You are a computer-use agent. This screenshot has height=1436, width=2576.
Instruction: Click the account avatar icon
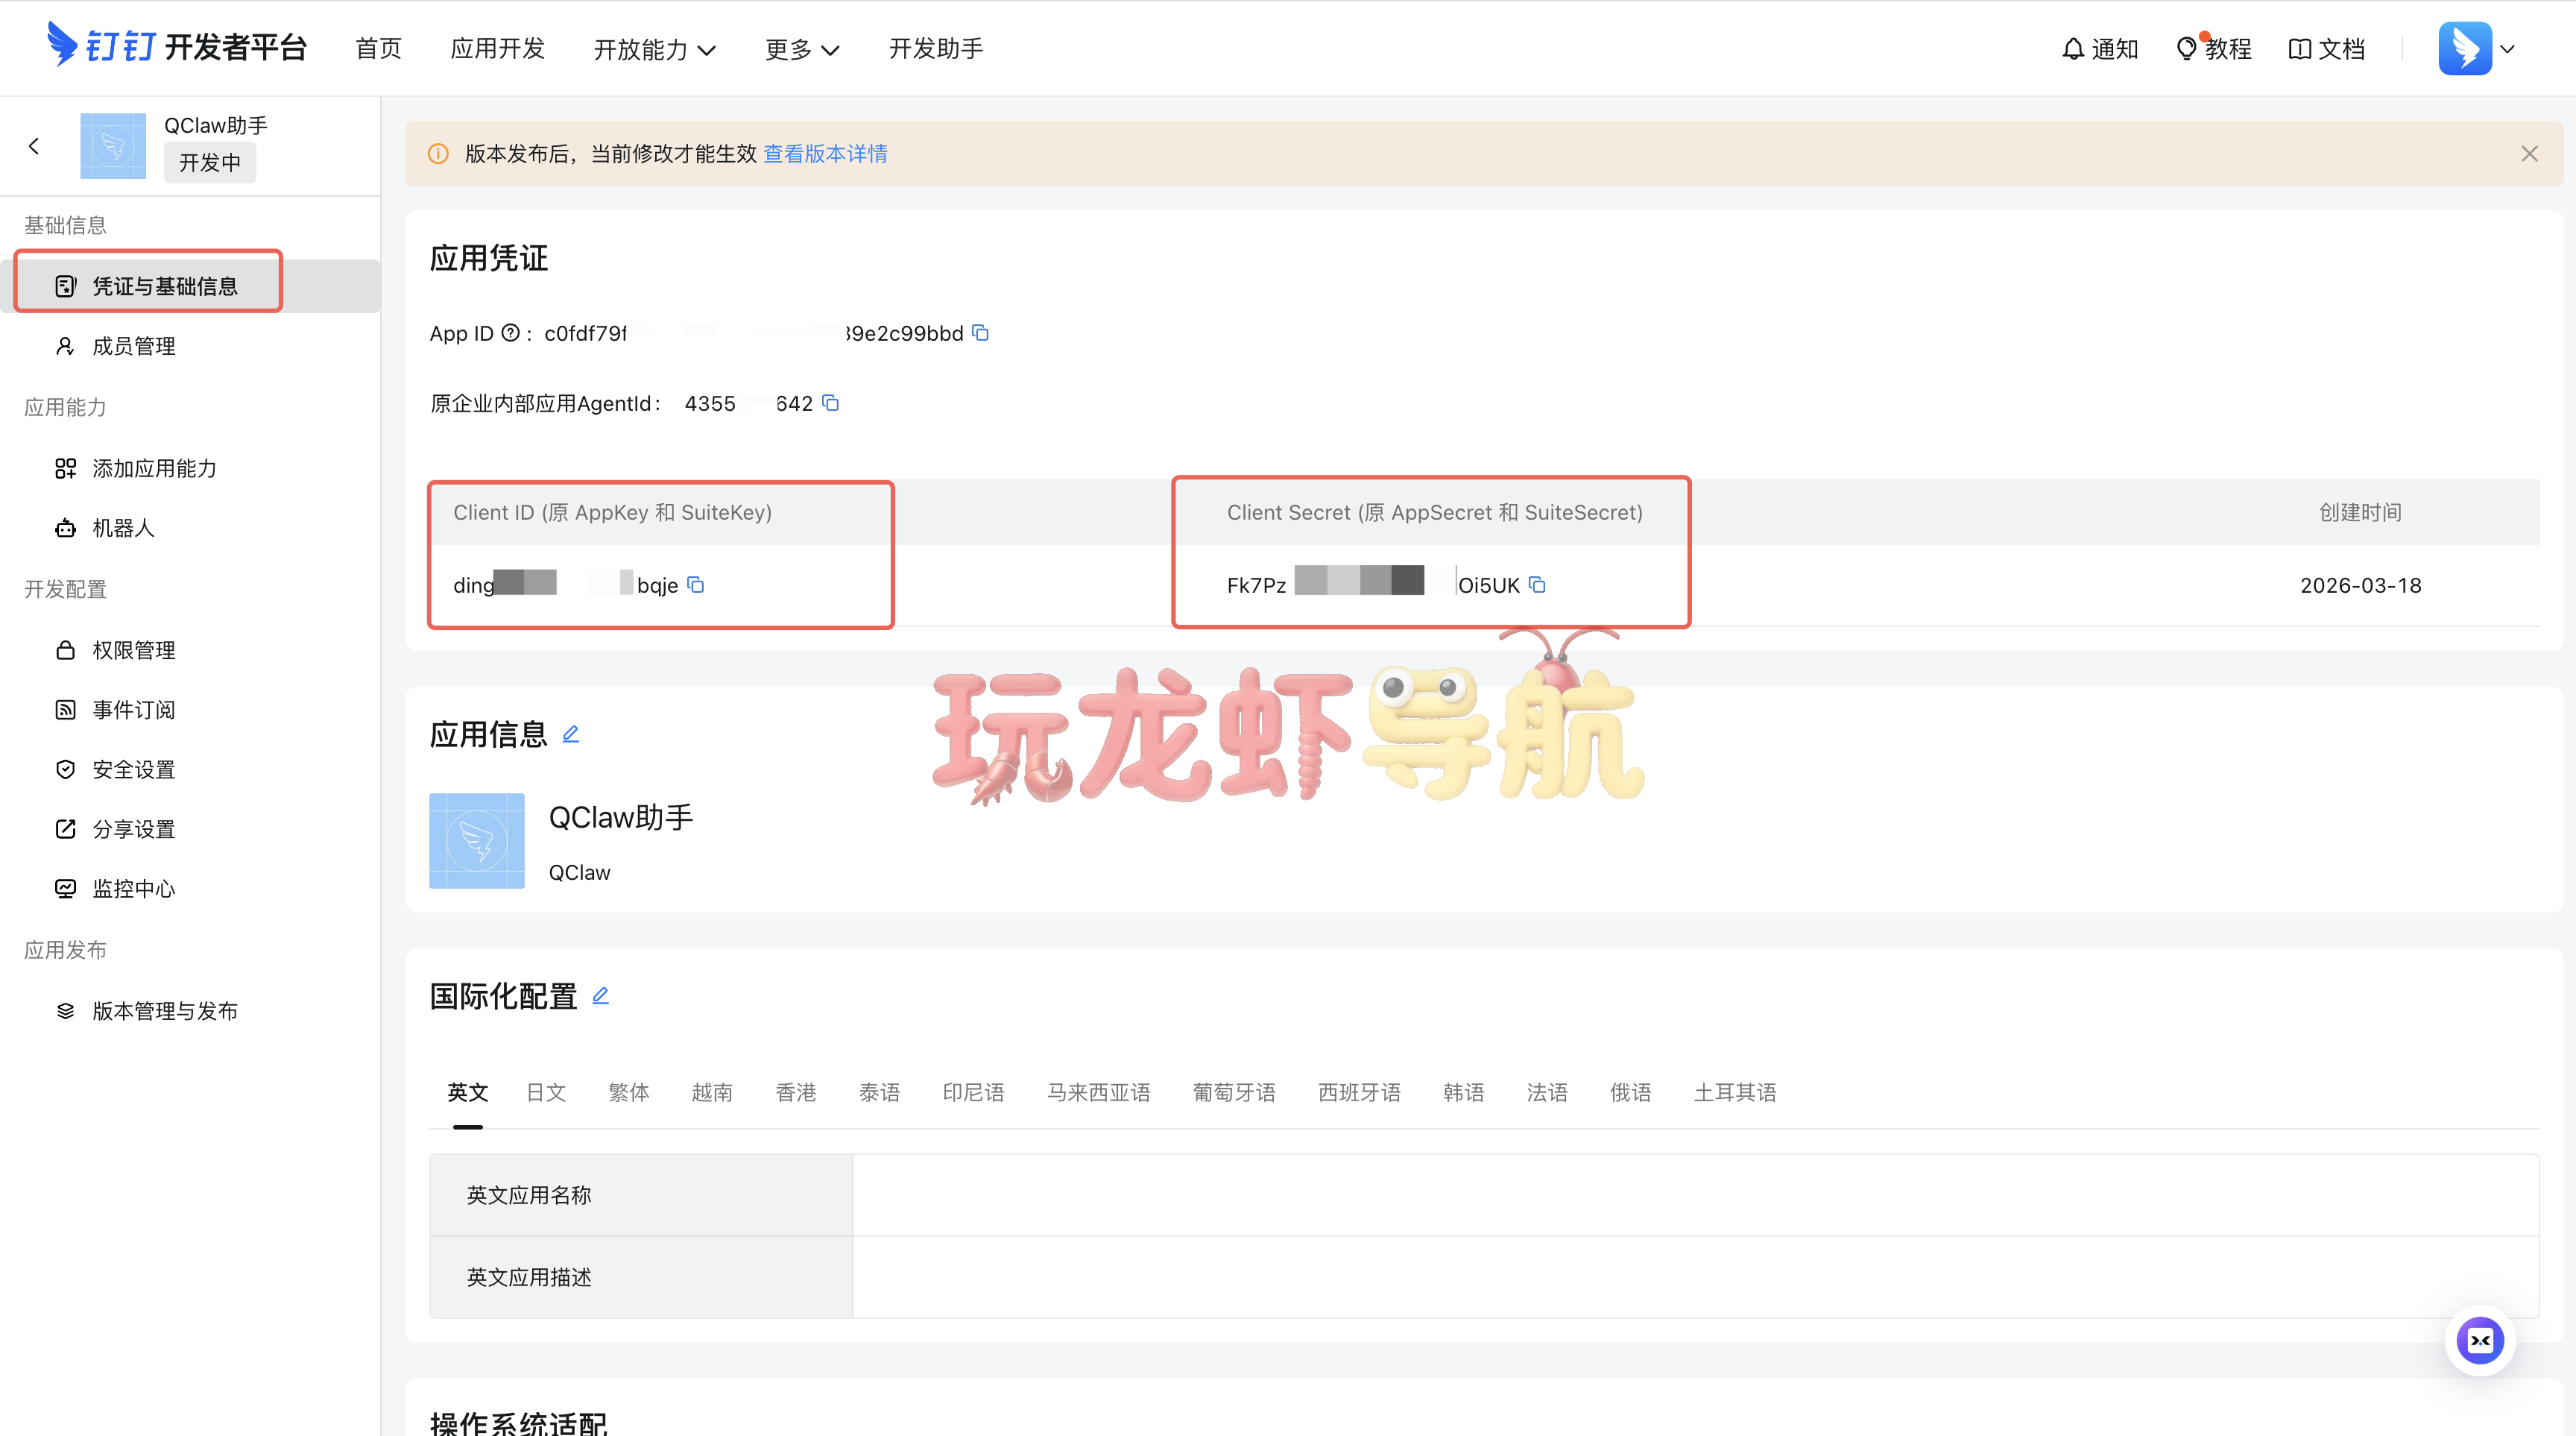pyautogui.click(x=2464, y=48)
